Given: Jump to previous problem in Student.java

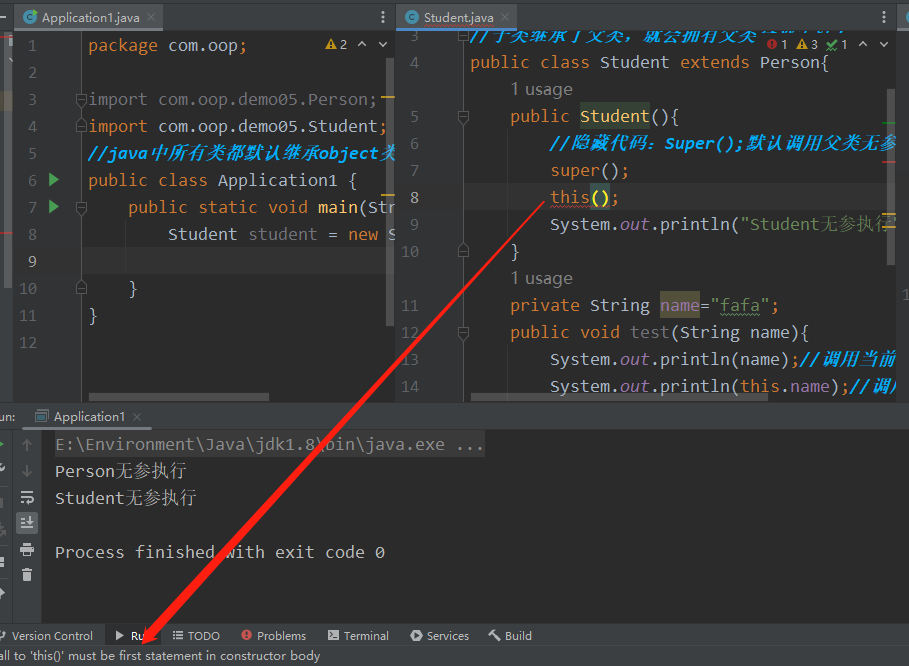Looking at the screenshot, I should (863, 44).
